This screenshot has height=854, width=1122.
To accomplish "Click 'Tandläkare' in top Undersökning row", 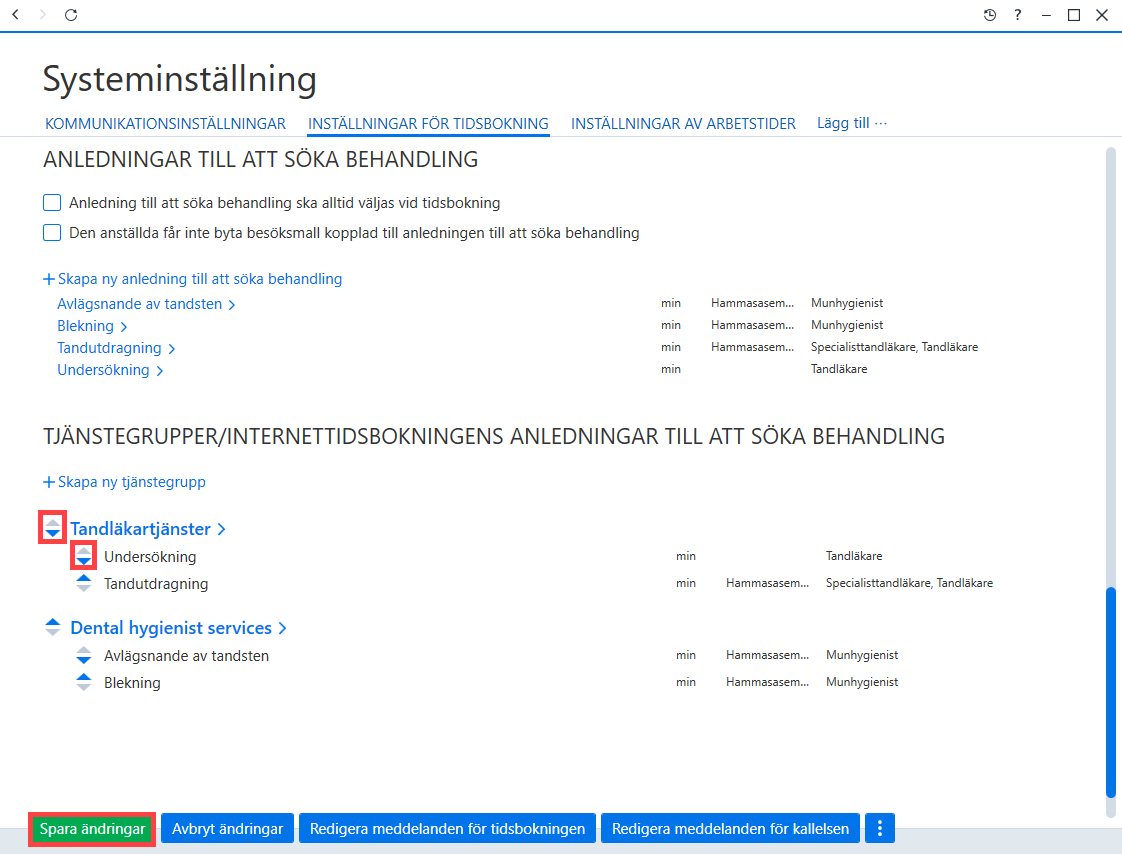I will point(839,369).
